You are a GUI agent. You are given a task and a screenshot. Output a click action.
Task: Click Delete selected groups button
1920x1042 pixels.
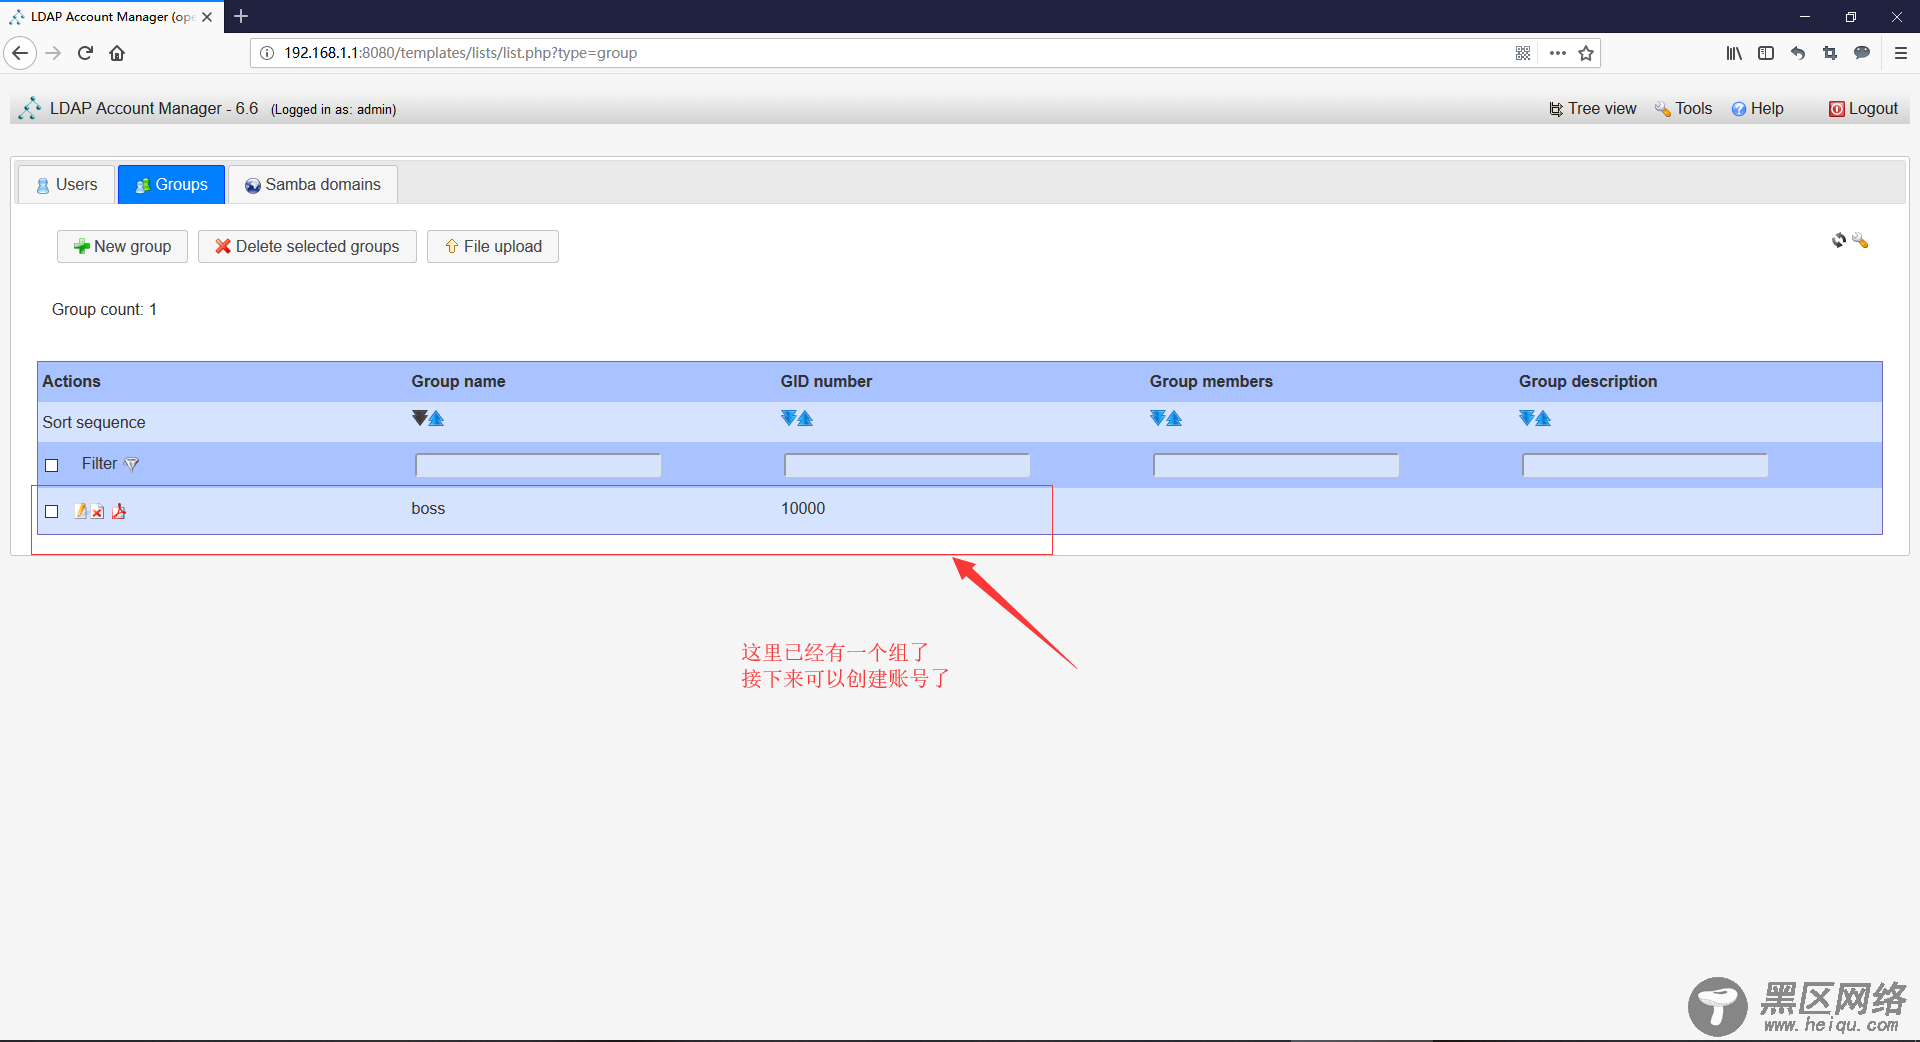click(307, 247)
